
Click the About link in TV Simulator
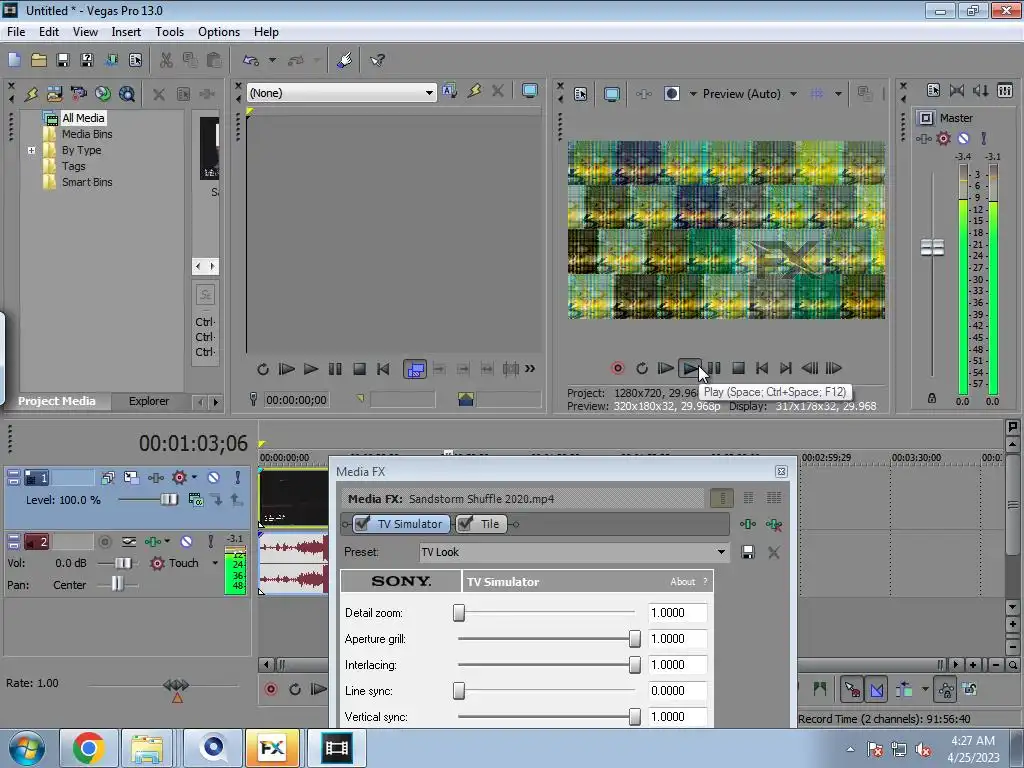[682, 582]
